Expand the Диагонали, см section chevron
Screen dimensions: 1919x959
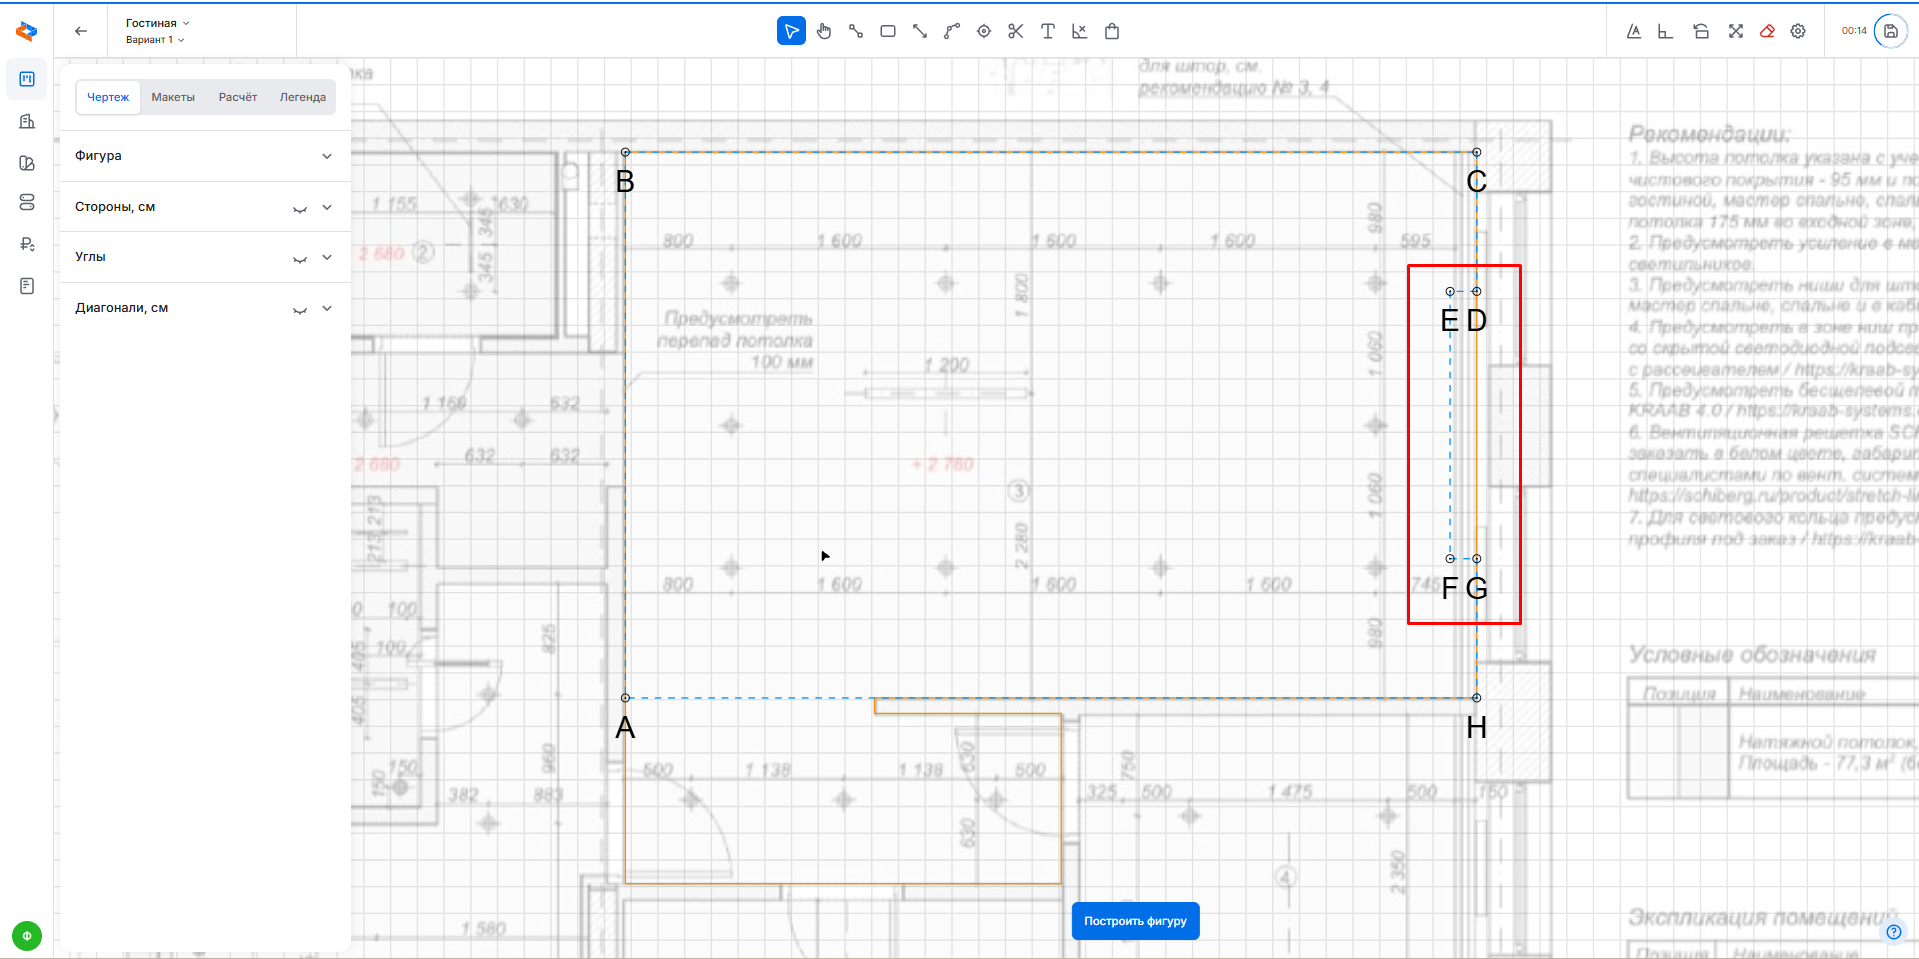327,308
